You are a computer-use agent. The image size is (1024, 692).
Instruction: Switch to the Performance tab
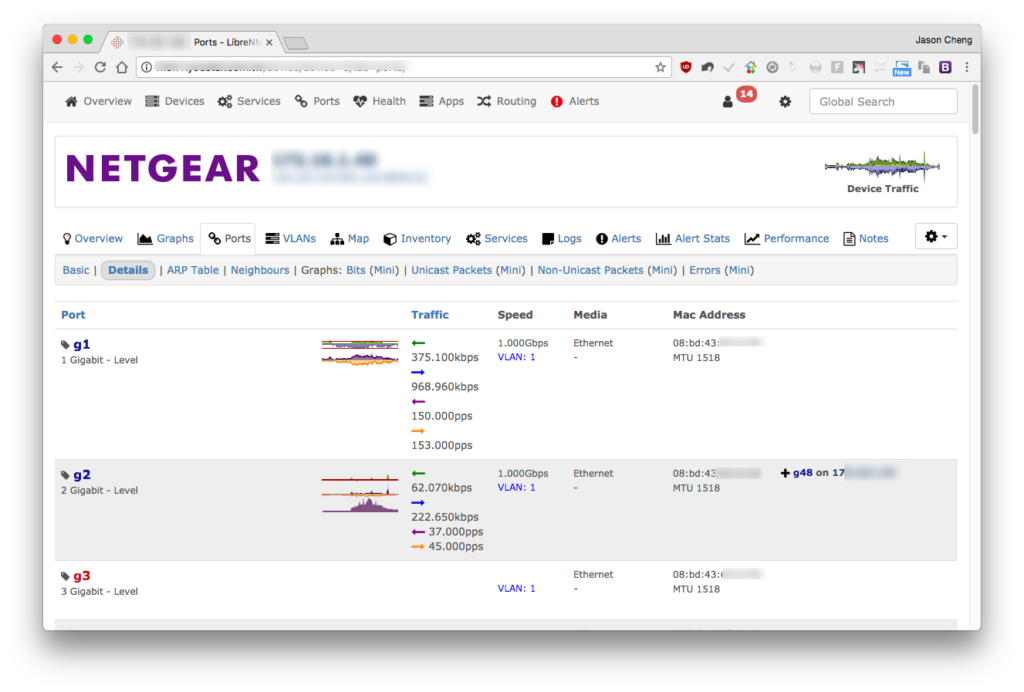[787, 239]
